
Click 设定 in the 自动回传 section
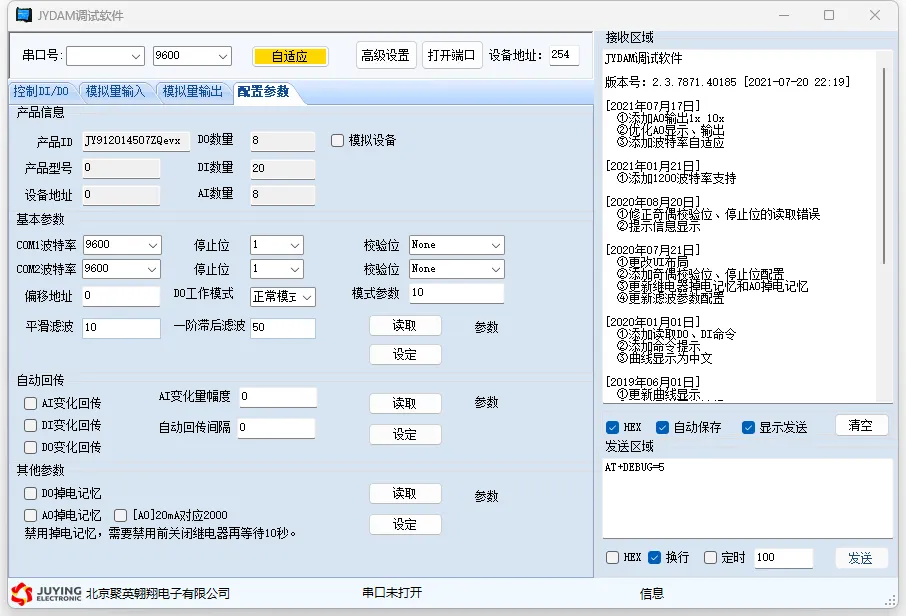pos(405,435)
